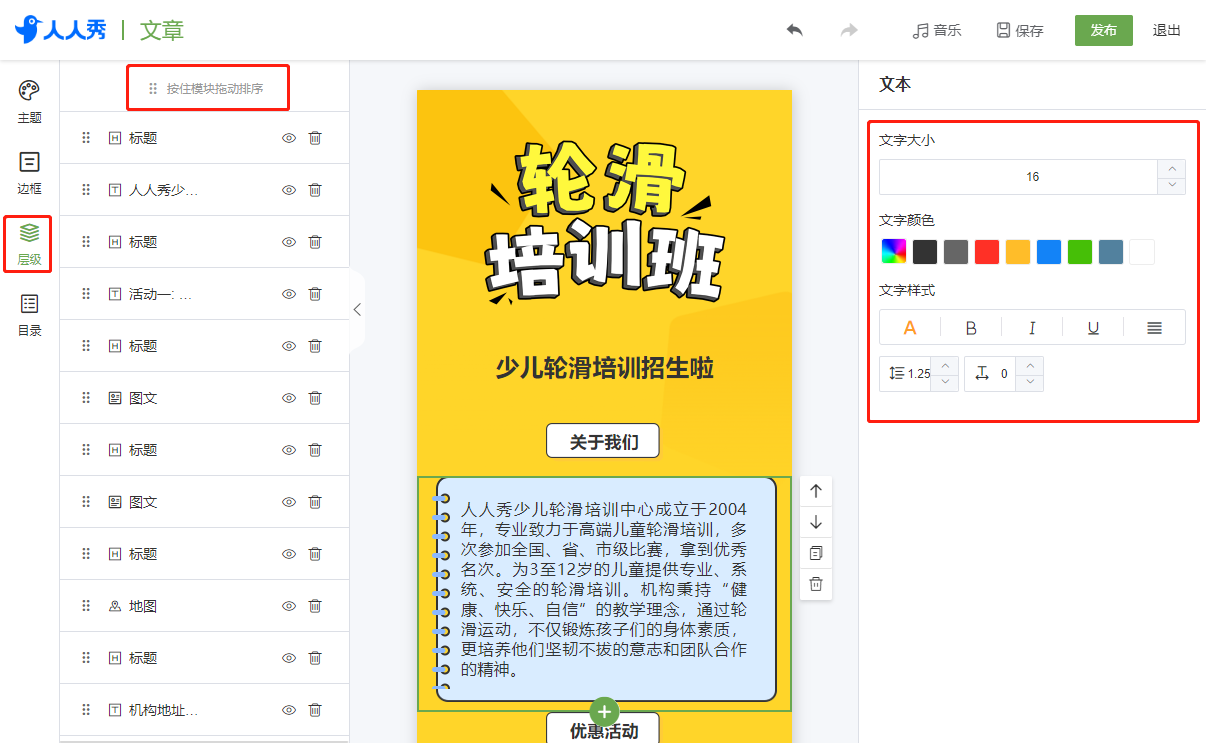This screenshot has width=1206, height=743.
Task: Duplicate the selected text block
Action: pyautogui.click(x=816, y=553)
